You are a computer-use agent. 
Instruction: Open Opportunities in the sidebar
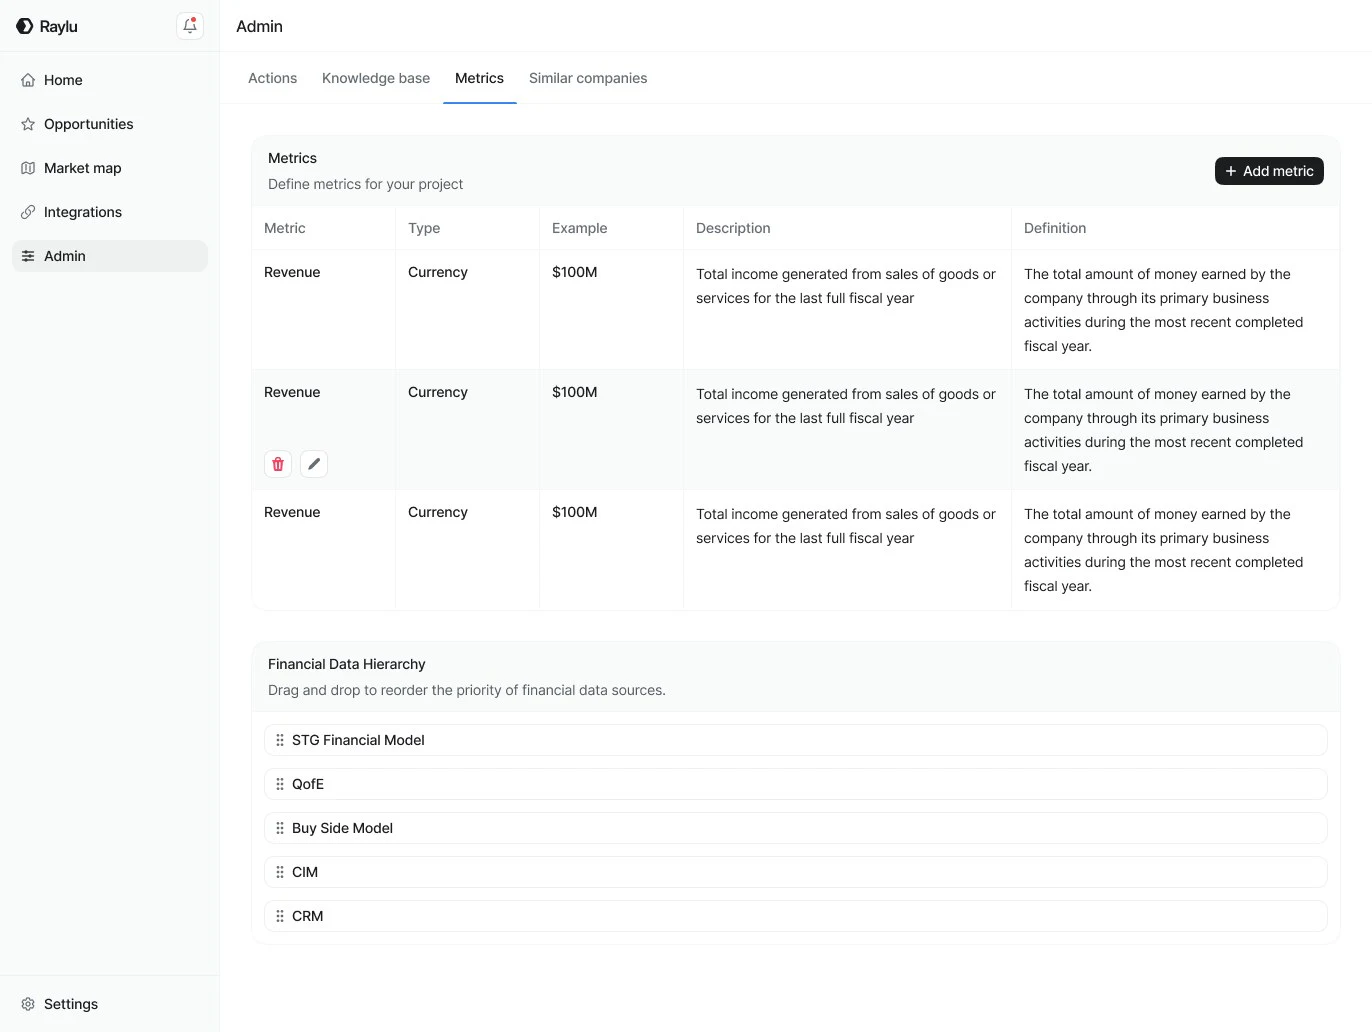tap(110, 124)
